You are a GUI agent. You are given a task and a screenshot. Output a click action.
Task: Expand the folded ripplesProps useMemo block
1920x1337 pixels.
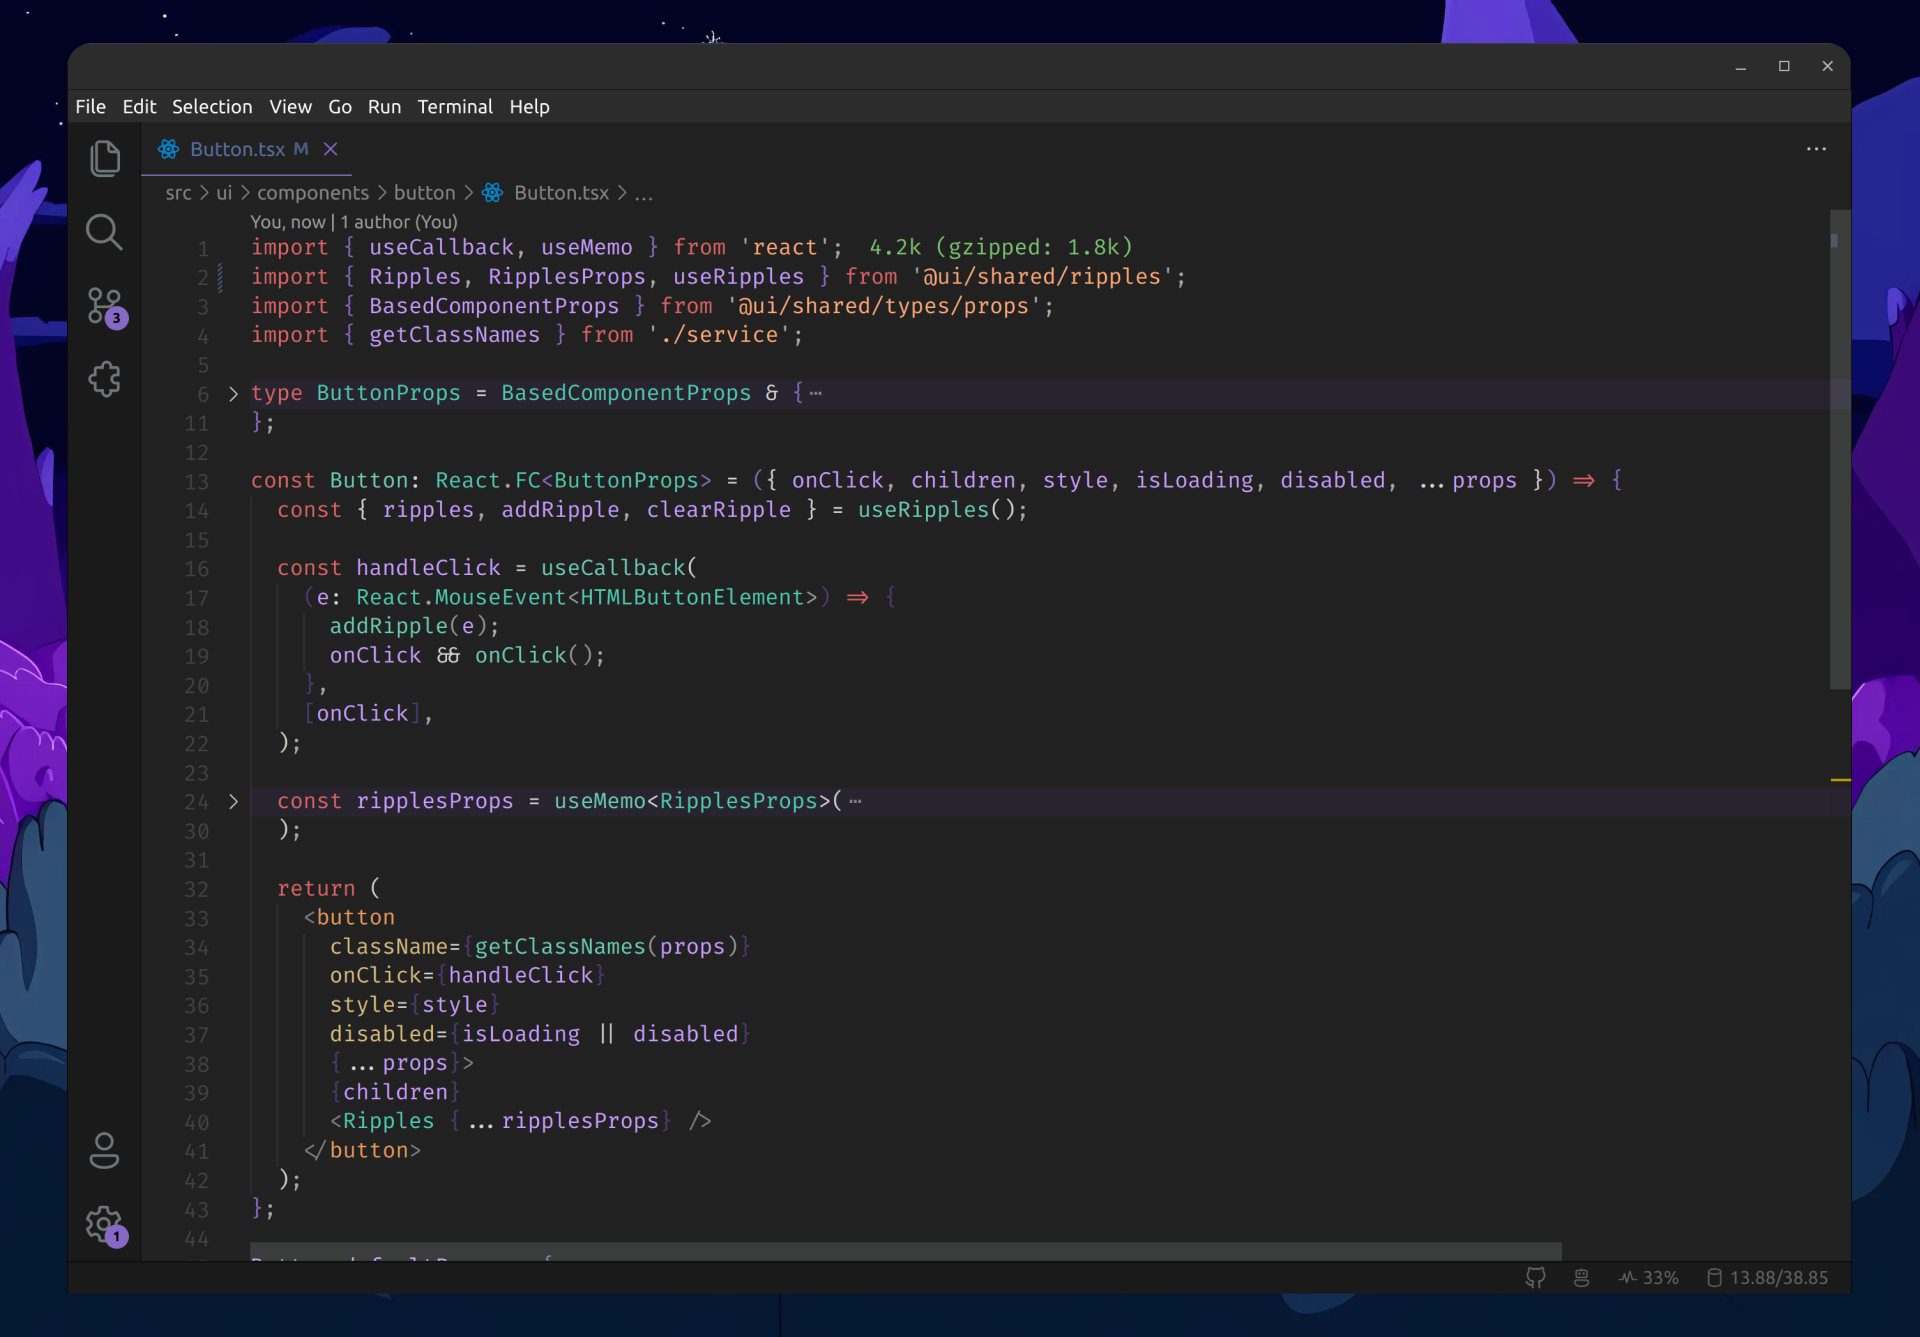(x=233, y=802)
